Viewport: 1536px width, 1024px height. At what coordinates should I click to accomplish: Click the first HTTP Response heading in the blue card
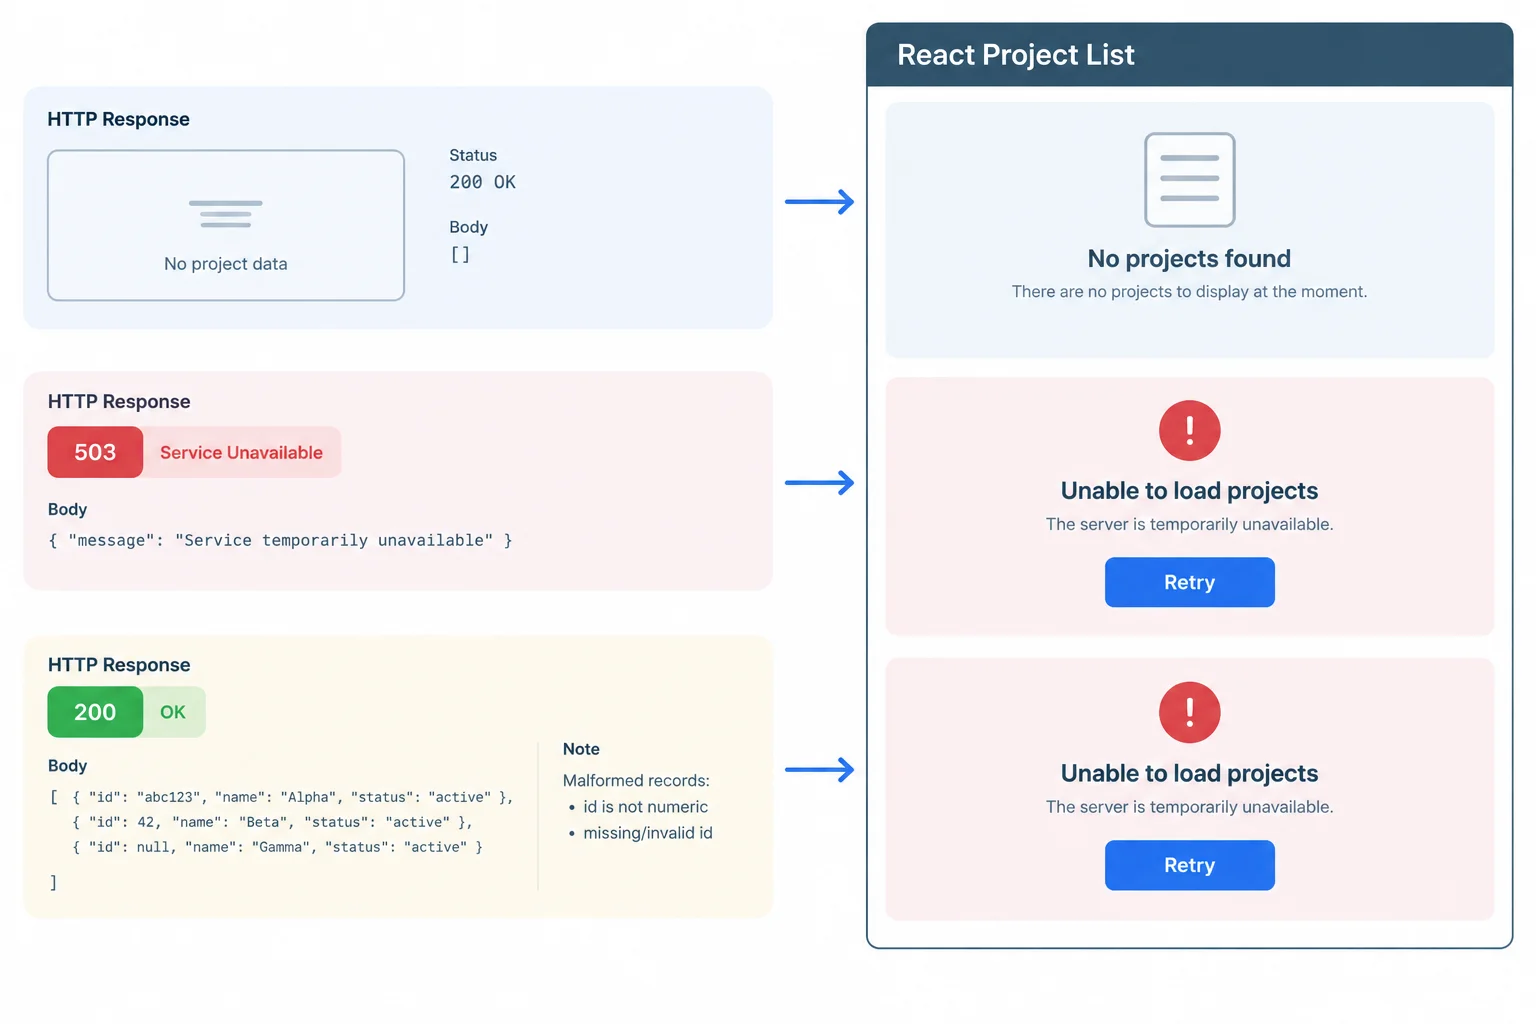pyautogui.click(x=118, y=119)
